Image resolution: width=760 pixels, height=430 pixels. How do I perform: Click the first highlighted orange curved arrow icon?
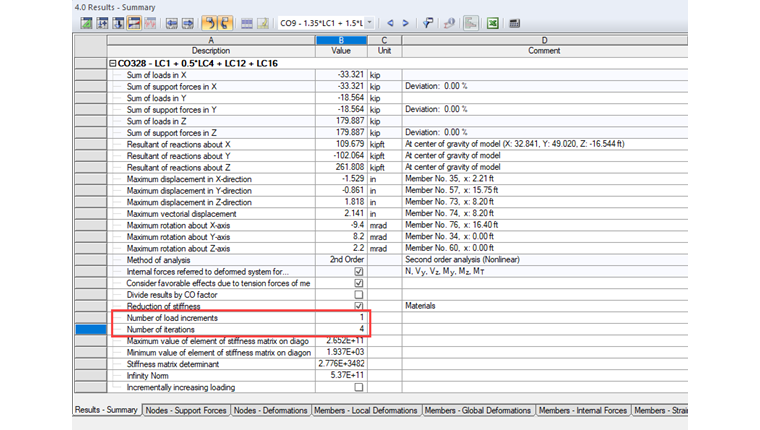coord(209,23)
